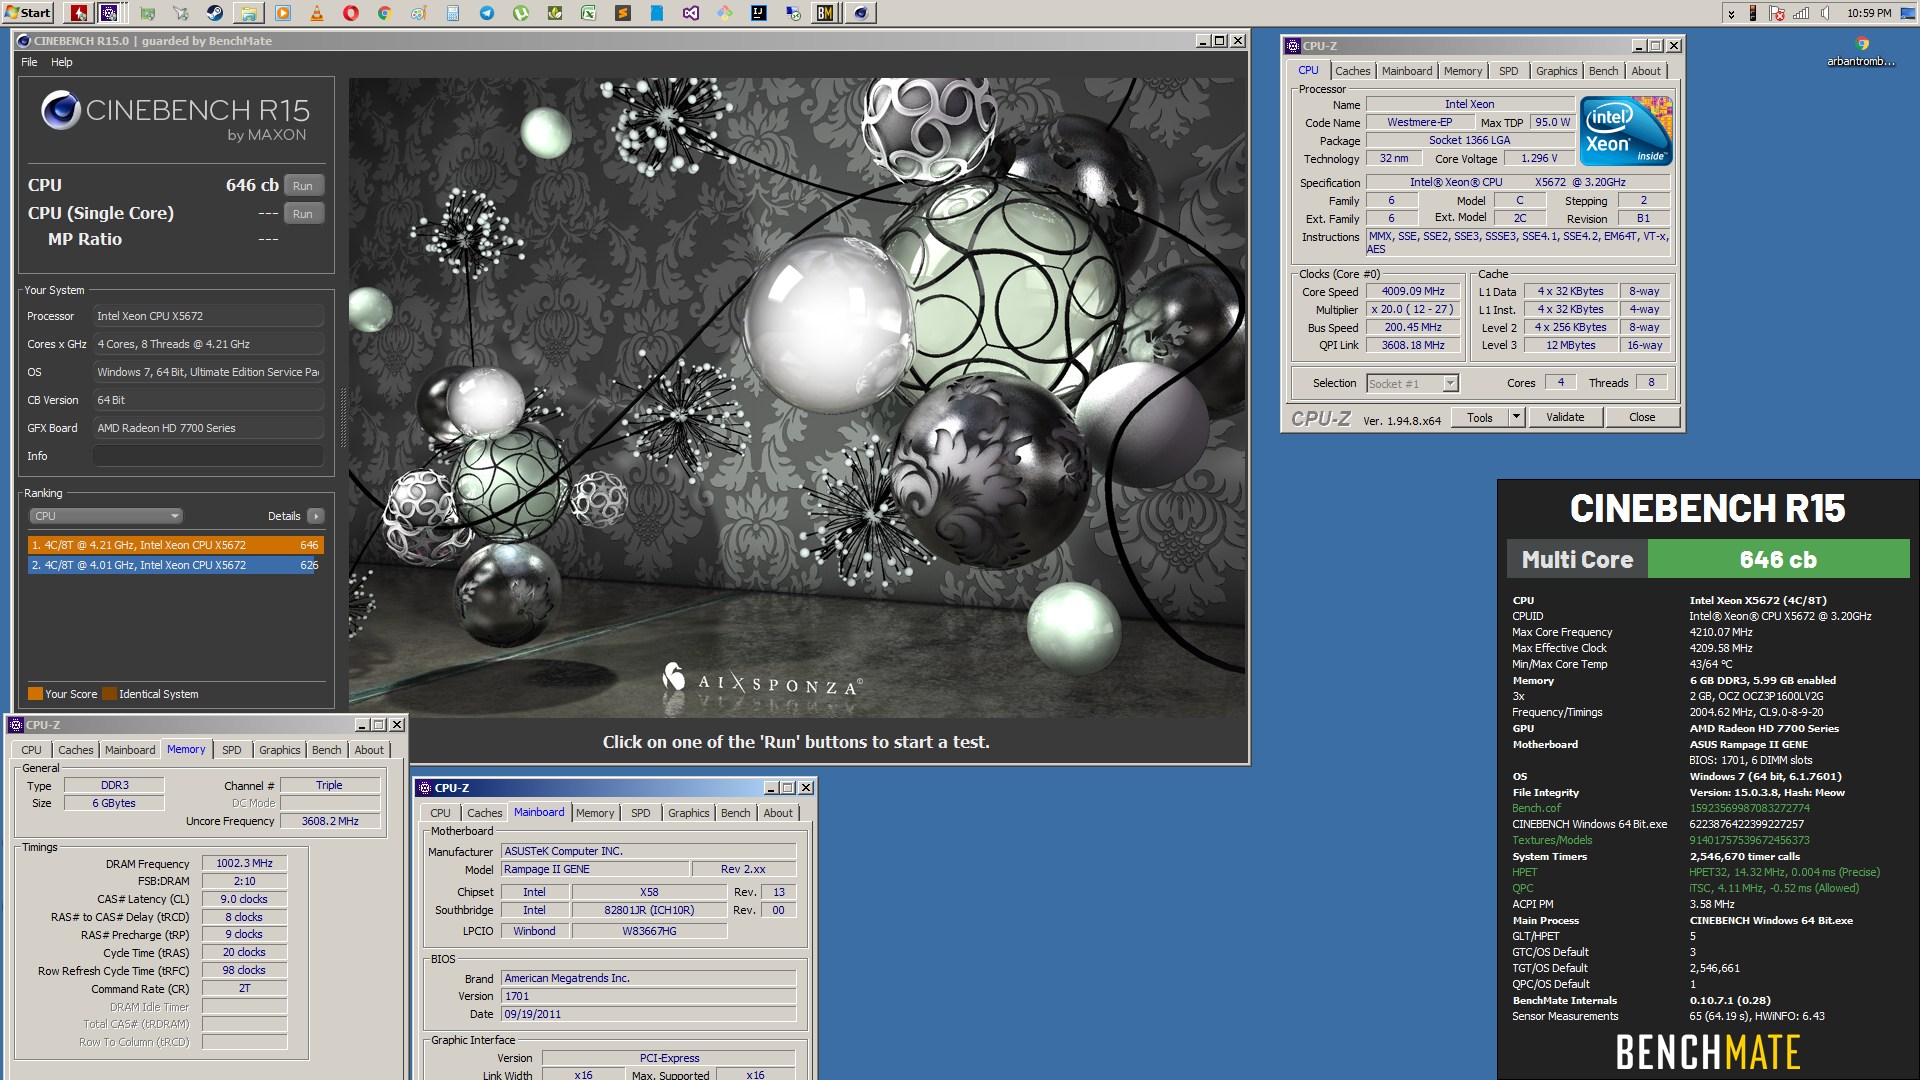This screenshot has width=1920, height=1080.
Task: Click the DRAM Frequency 1002.3 MHz value
Action: pyautogui.click(x=244, y=863)
